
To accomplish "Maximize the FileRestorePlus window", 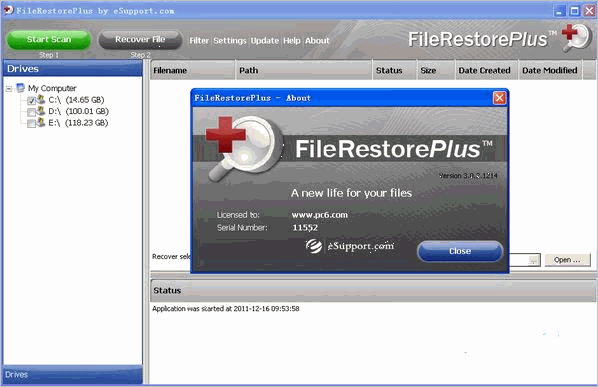I will 574,11.
